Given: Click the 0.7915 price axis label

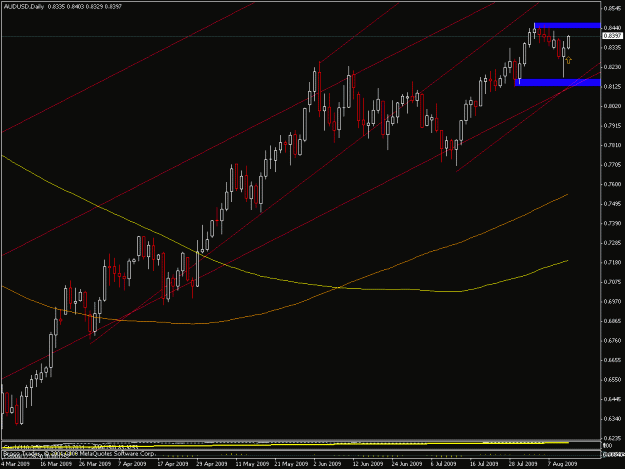Looking at the screenshot, I should tap(612, 126).
